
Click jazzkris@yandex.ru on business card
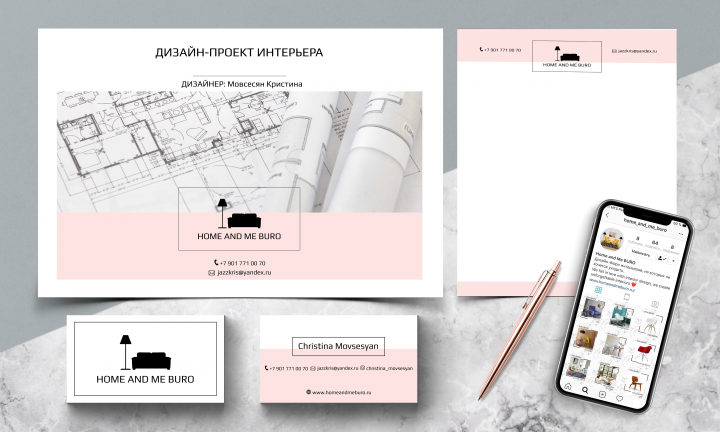coord(337,368)
